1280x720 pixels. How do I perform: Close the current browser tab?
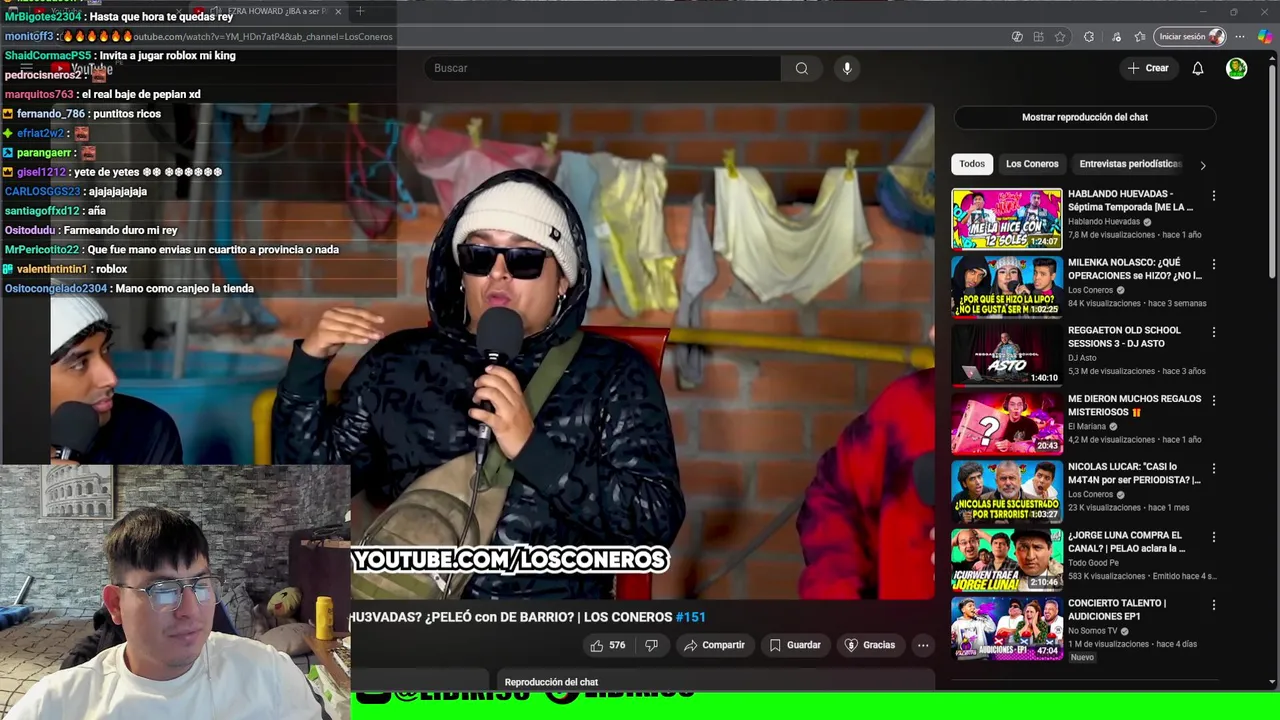click(x=338, y=11)
